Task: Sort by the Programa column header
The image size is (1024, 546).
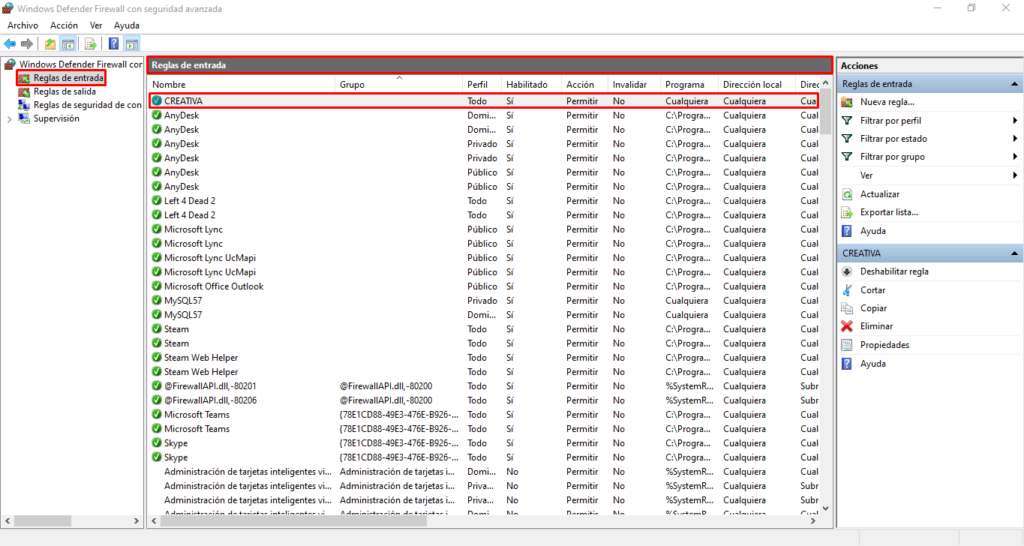Action: point(689,84)
